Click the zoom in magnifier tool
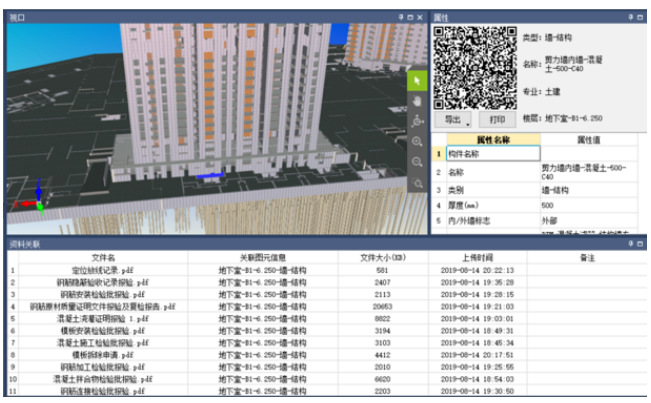 [417, 142]
